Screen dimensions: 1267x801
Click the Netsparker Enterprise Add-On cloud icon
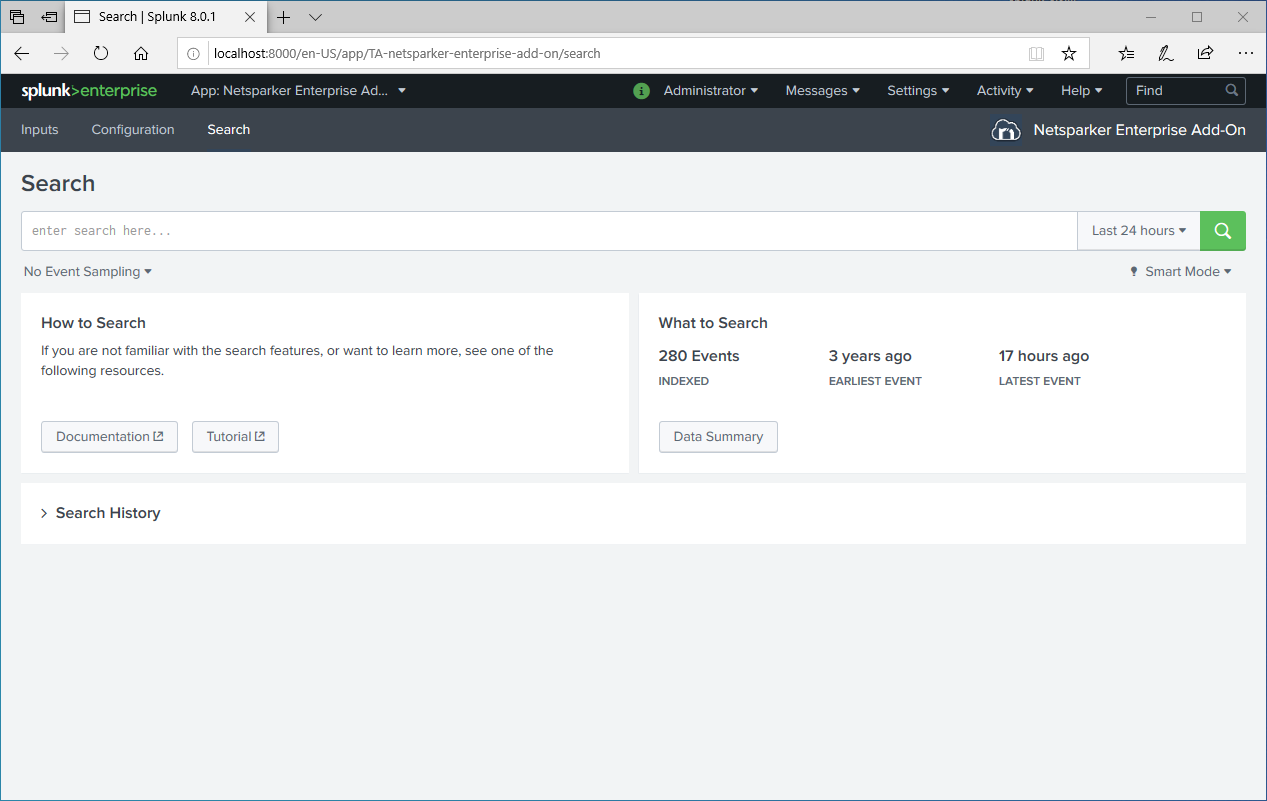pos(1006,129)
